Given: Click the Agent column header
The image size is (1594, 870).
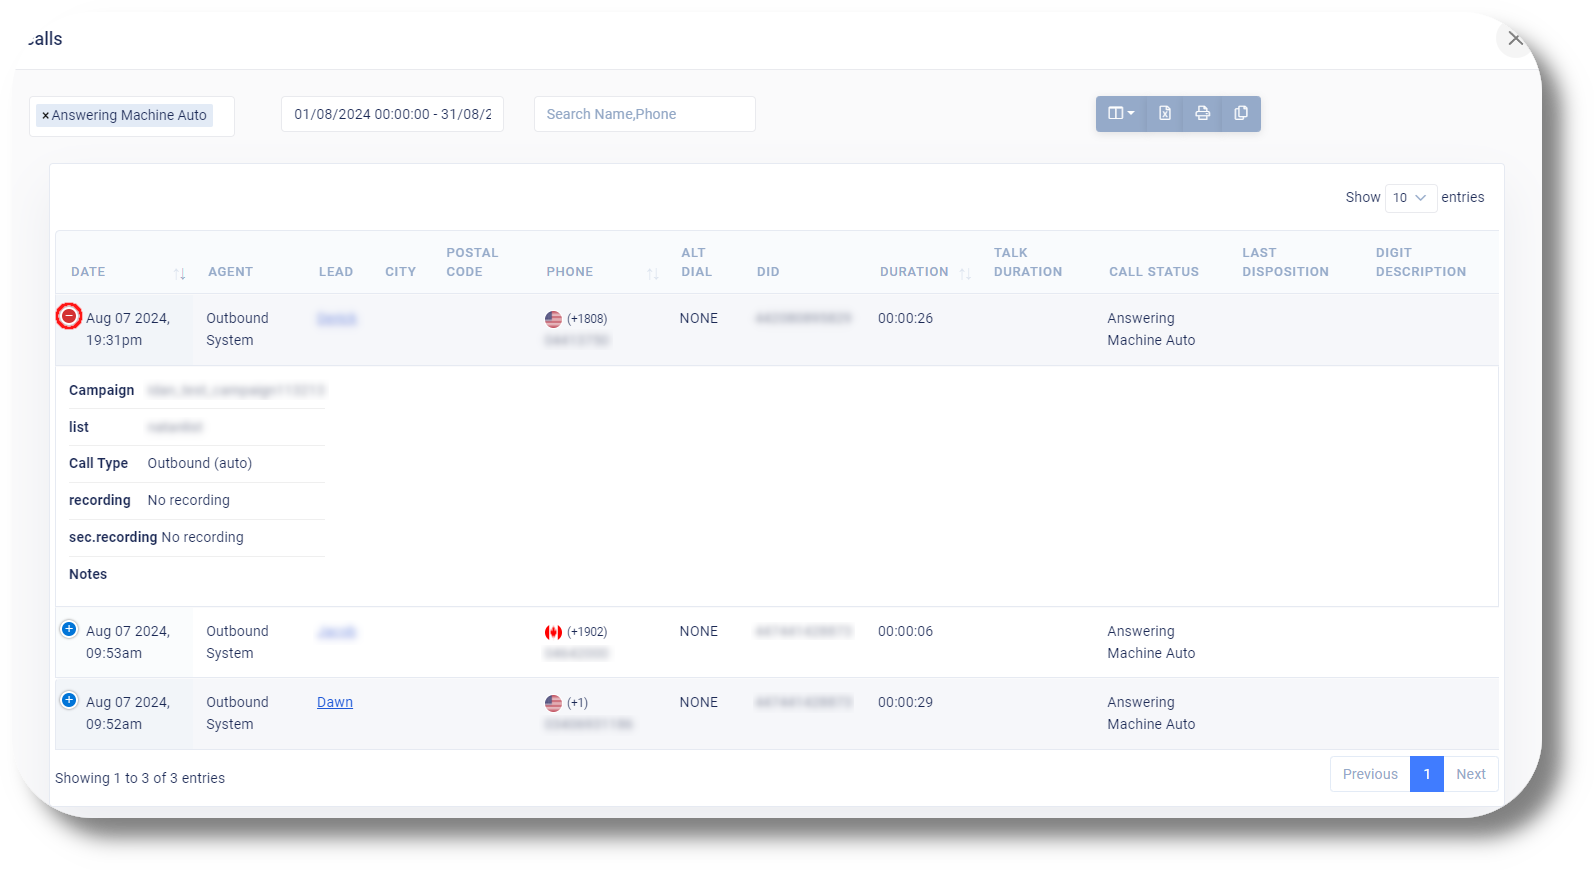Looking at the screenshot, I should pyautogui.click(x=230, y=272).
